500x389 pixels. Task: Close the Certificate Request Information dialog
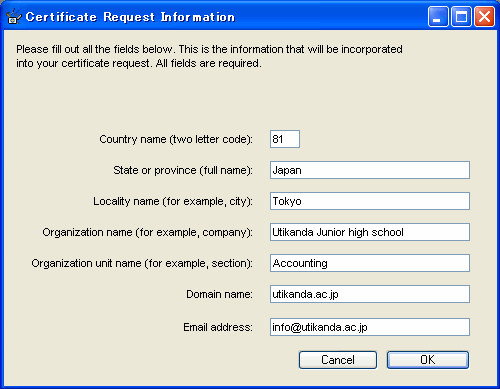coord(484,16)
